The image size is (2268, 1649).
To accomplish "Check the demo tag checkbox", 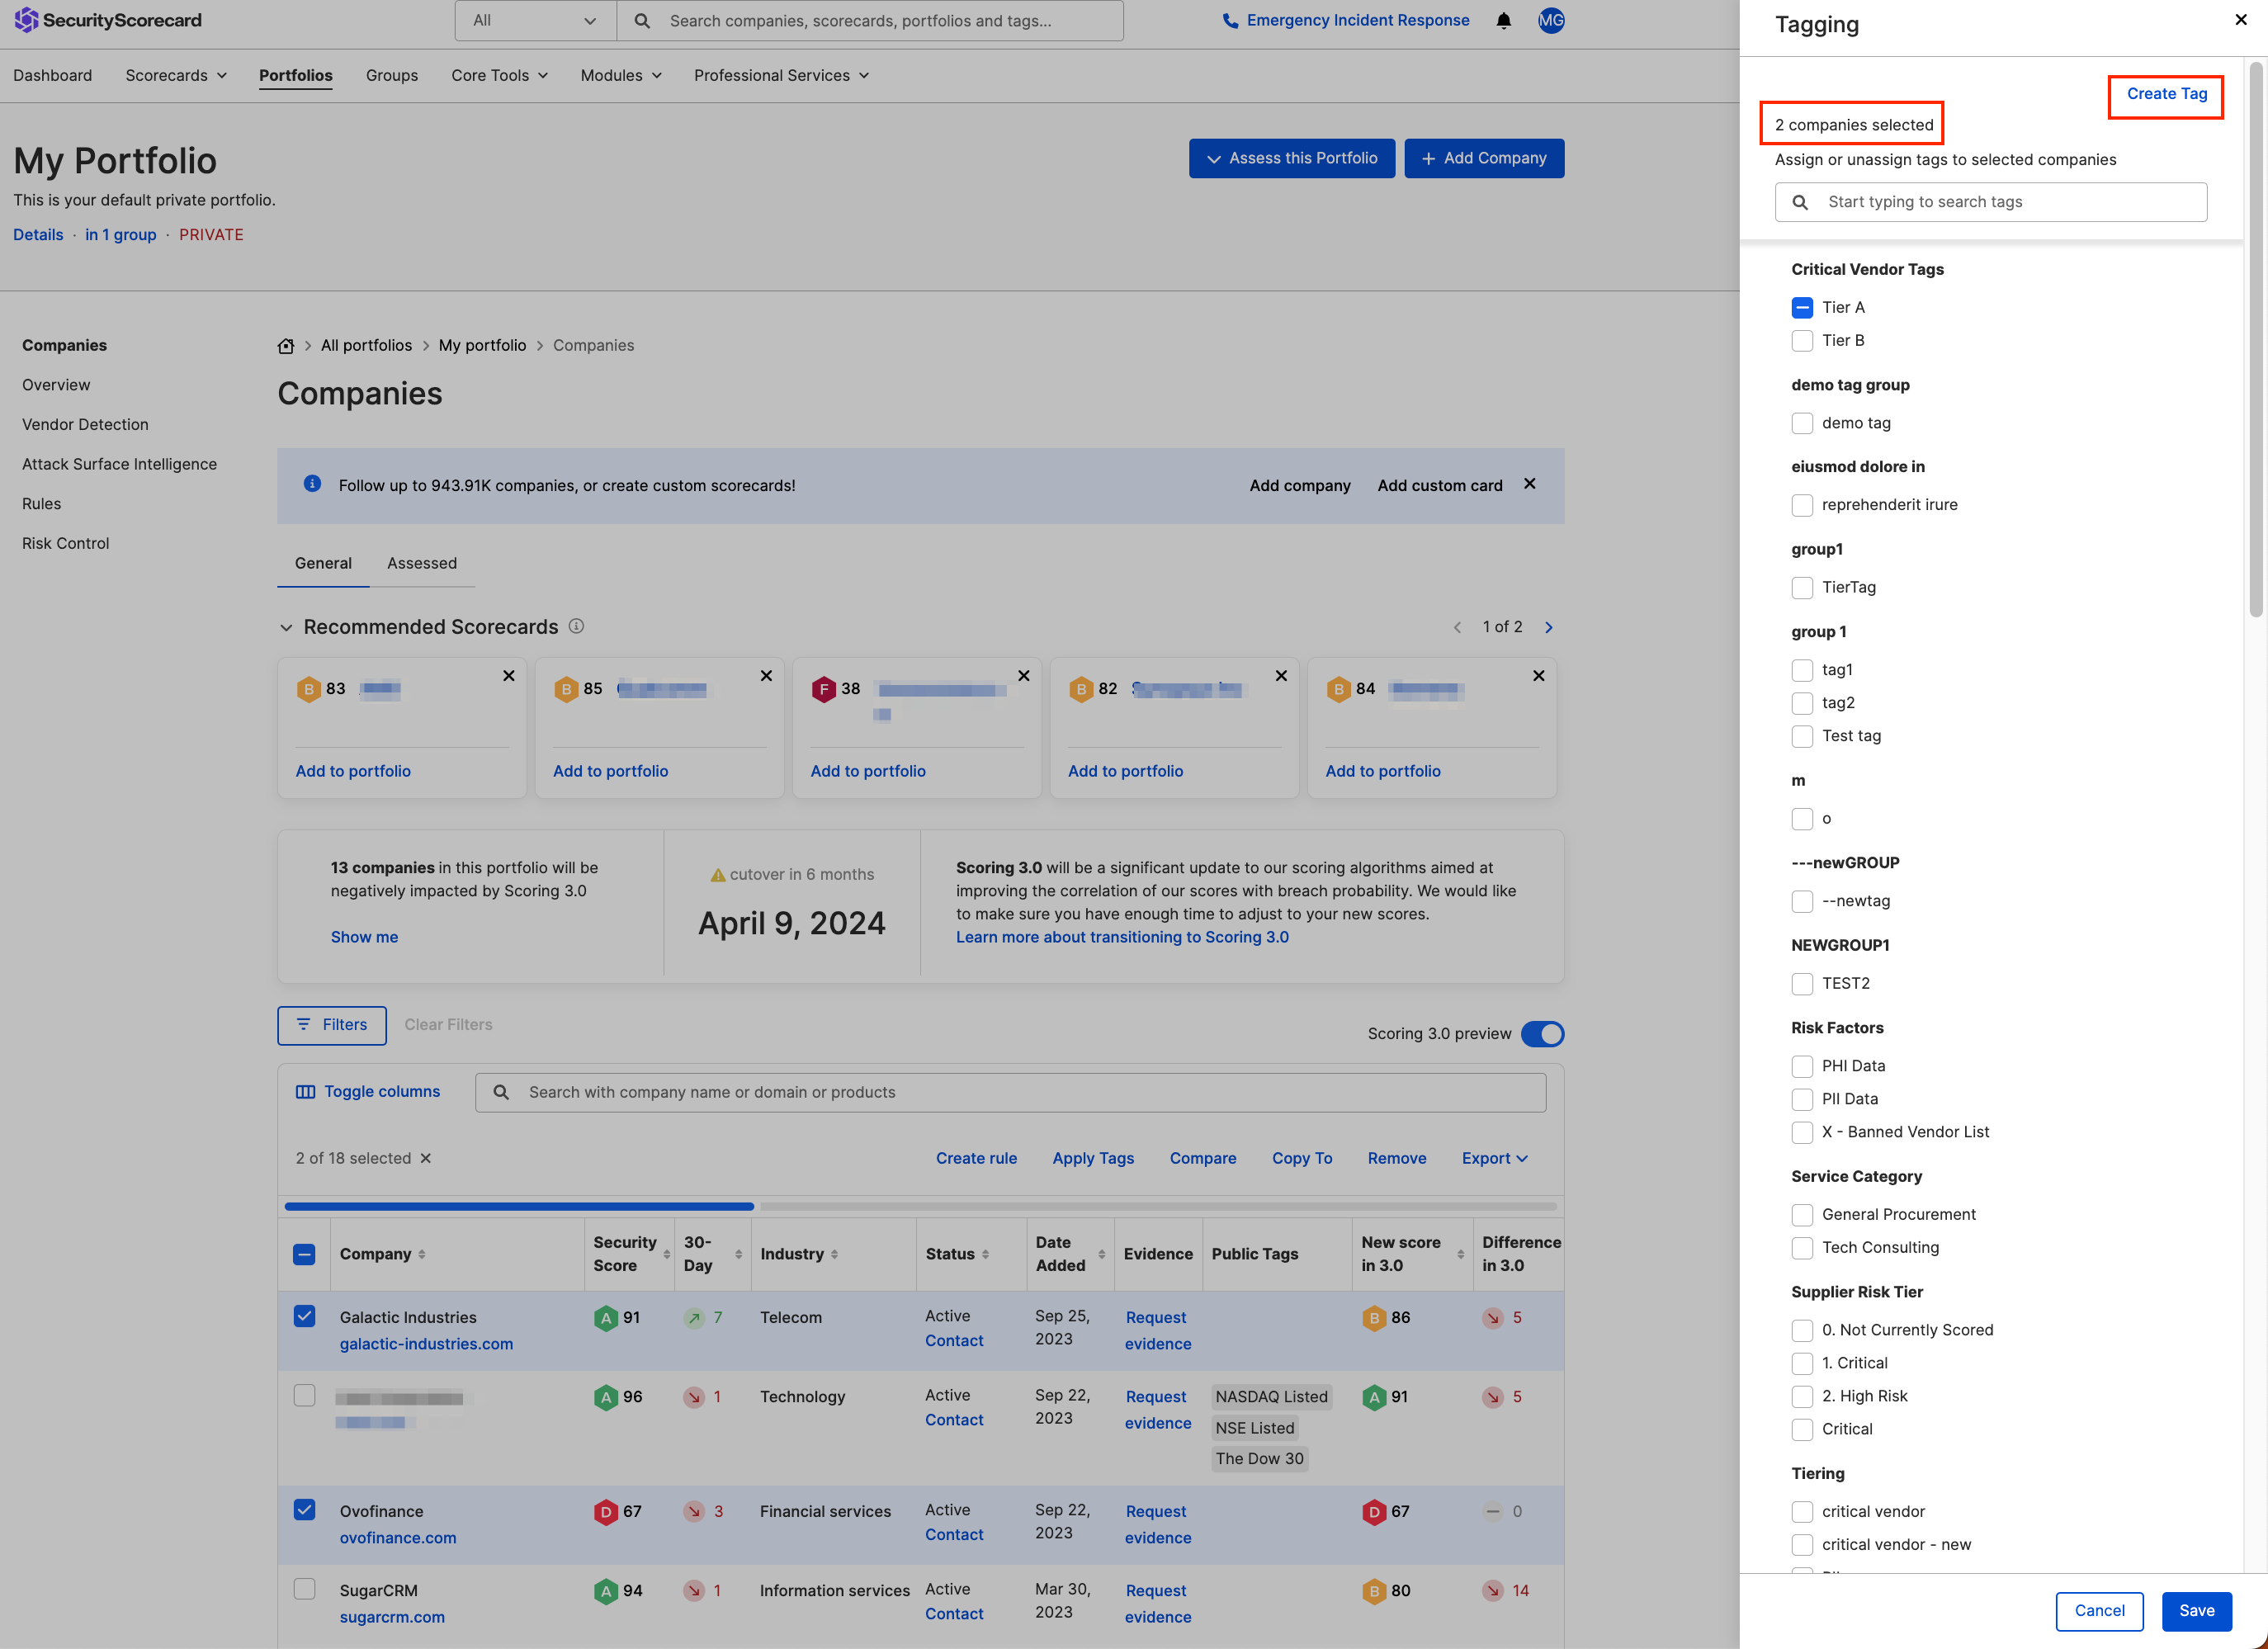I will pyautogui.click(x=1802, y=424).
